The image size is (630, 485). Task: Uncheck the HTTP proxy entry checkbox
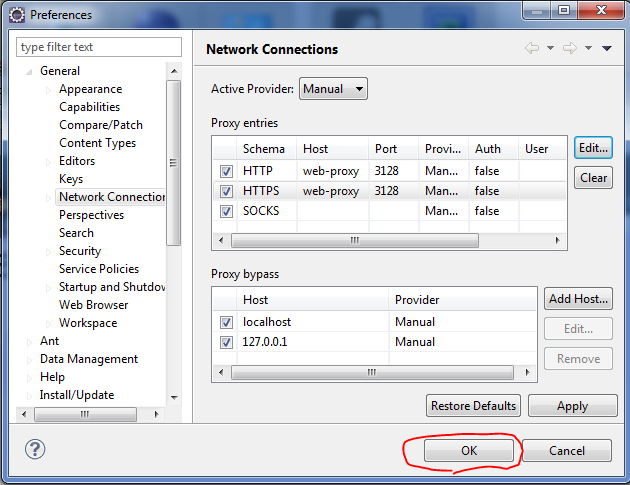pyautogui.click(x=226, y=171)
